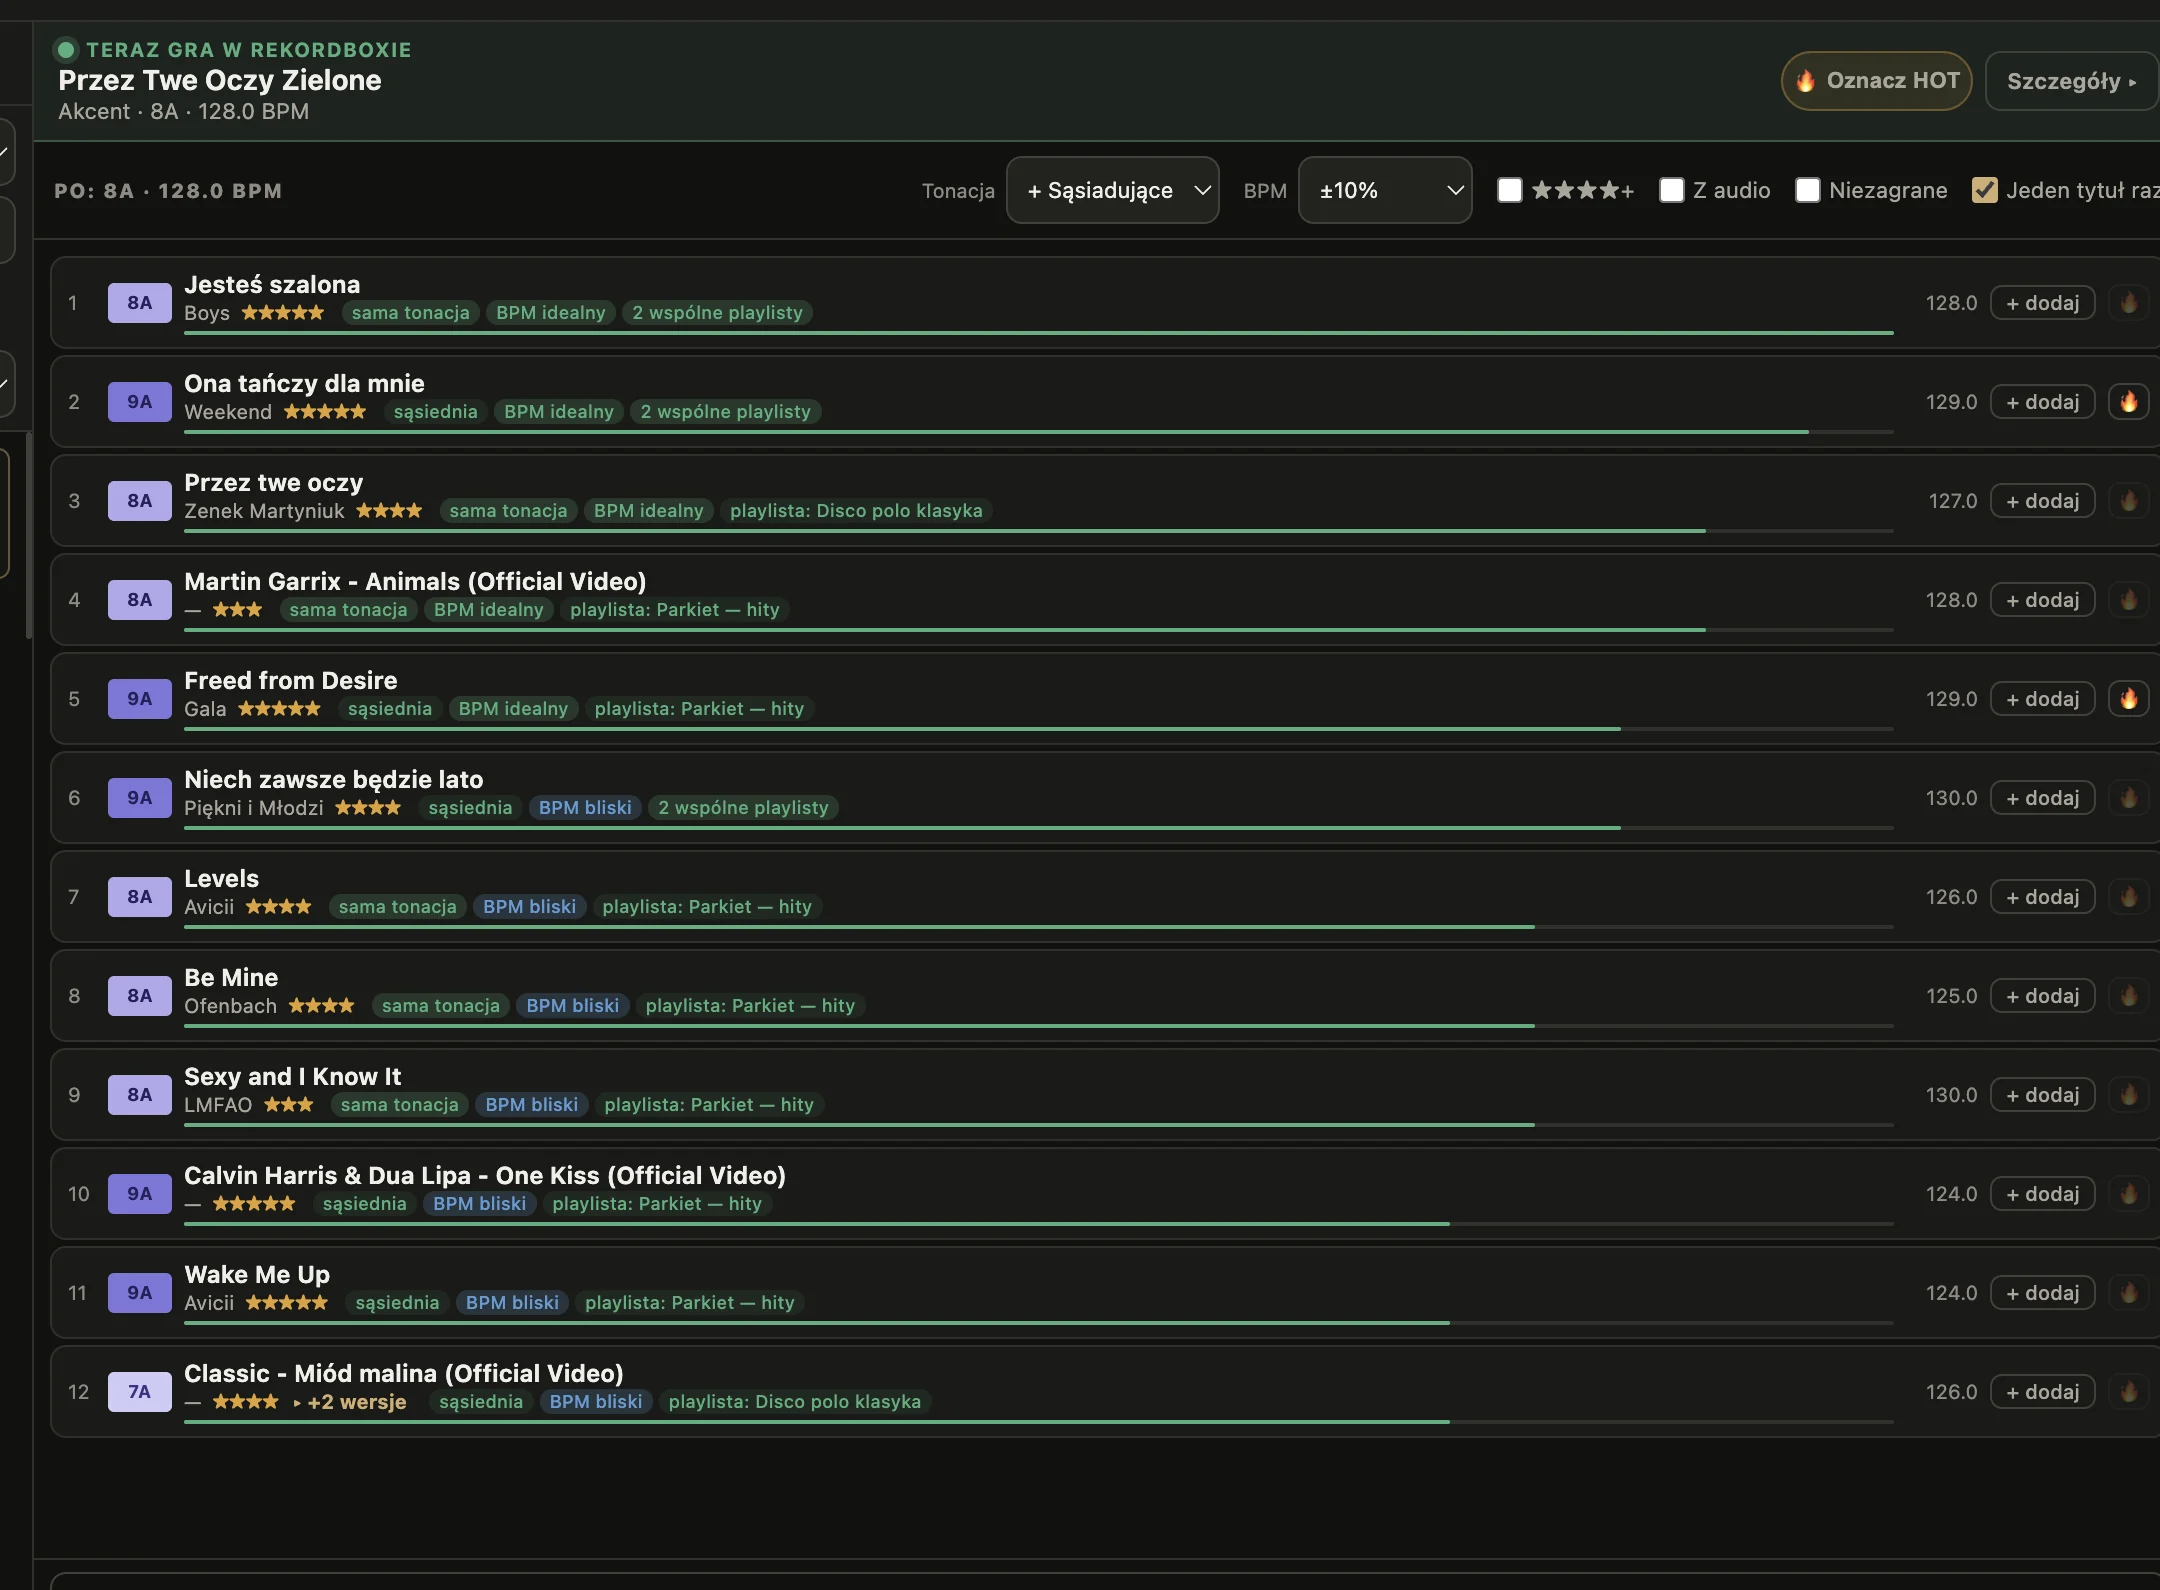Click flame icon for Freed from Desire
This screenshot has height=1590, width=2160.
tap(2129, 699)
